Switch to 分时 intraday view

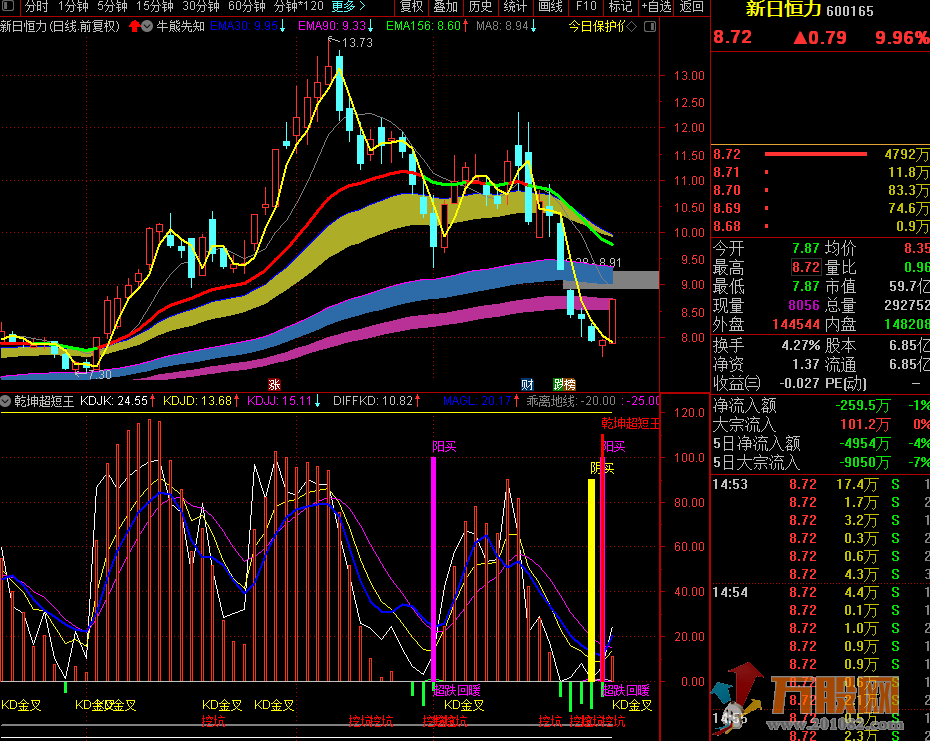click(x=36, y=7)
